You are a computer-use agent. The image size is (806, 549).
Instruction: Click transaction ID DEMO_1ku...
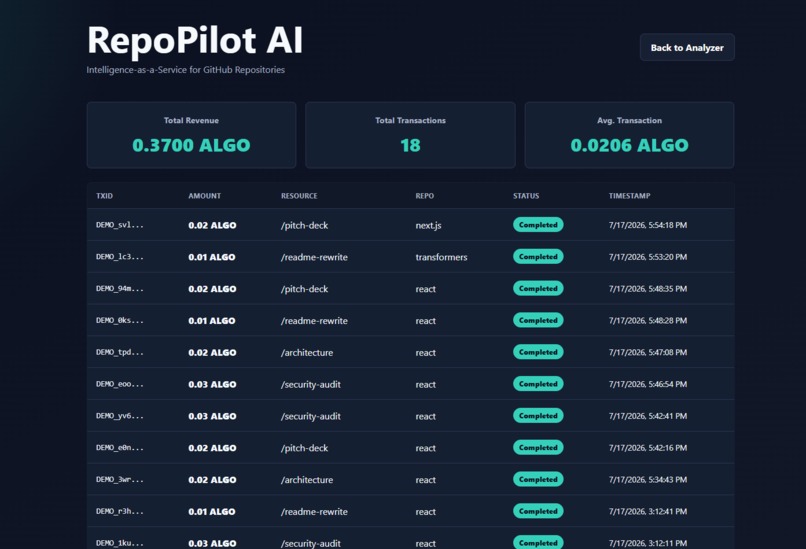(120, 543)
